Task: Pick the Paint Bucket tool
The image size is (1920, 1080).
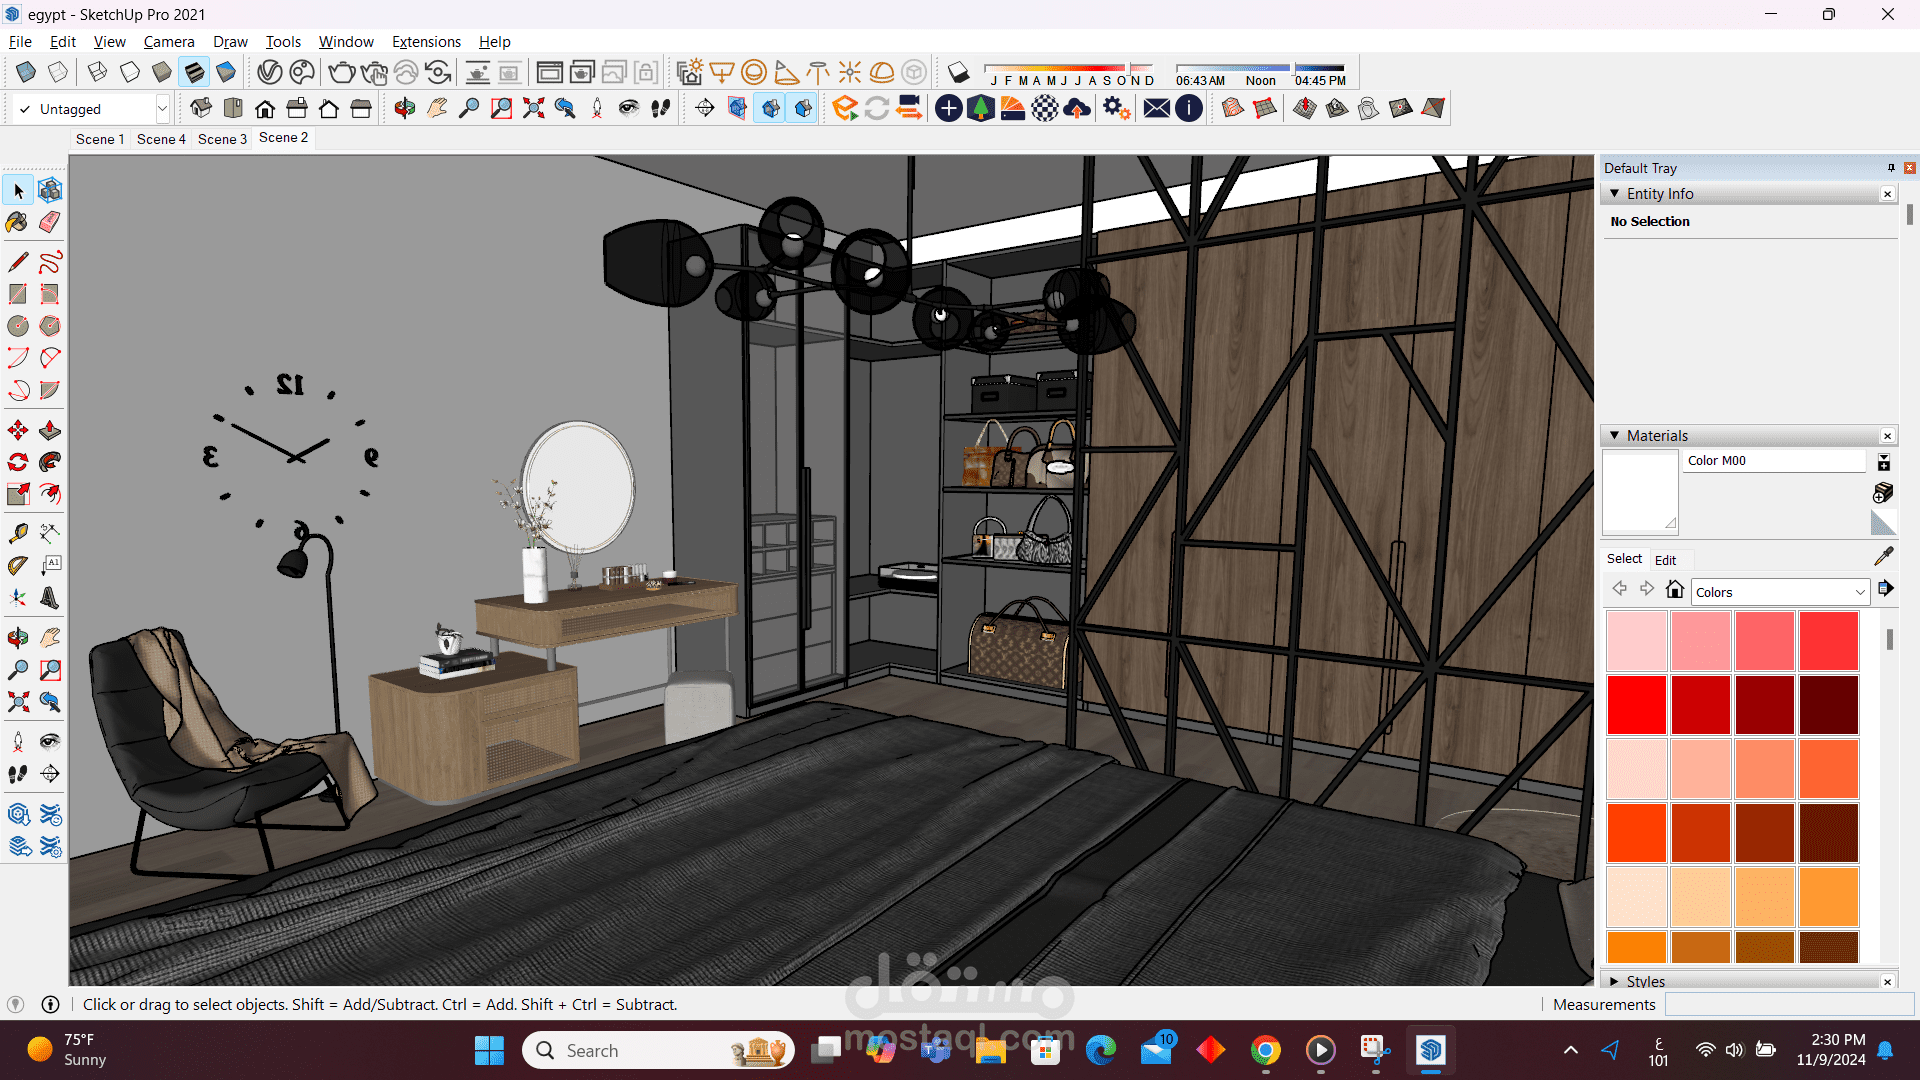Action: click(x=18, y=222)
